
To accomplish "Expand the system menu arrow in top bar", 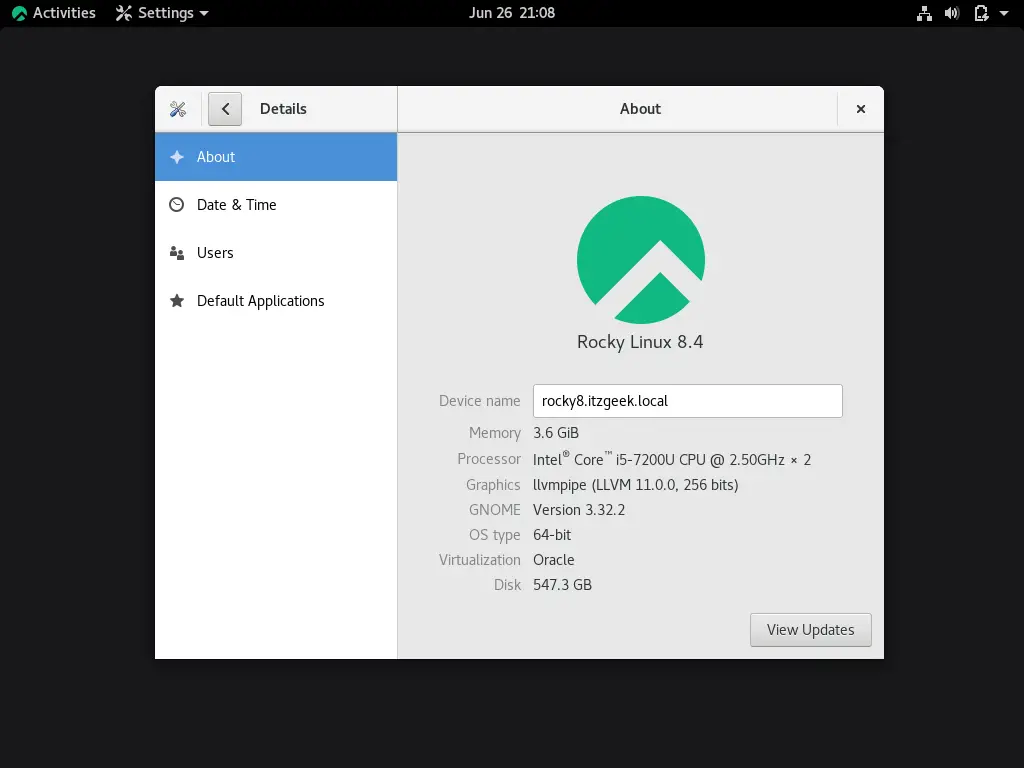I will coord(1004,13).
